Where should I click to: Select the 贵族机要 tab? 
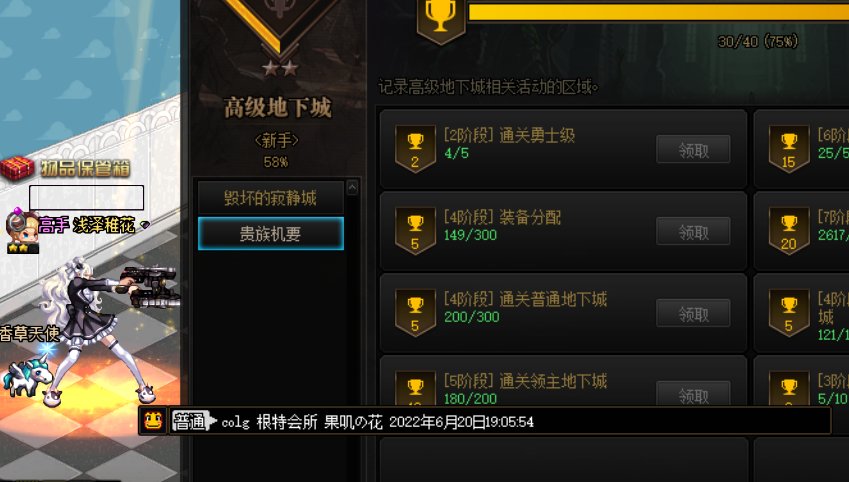[x=271, y=234]
